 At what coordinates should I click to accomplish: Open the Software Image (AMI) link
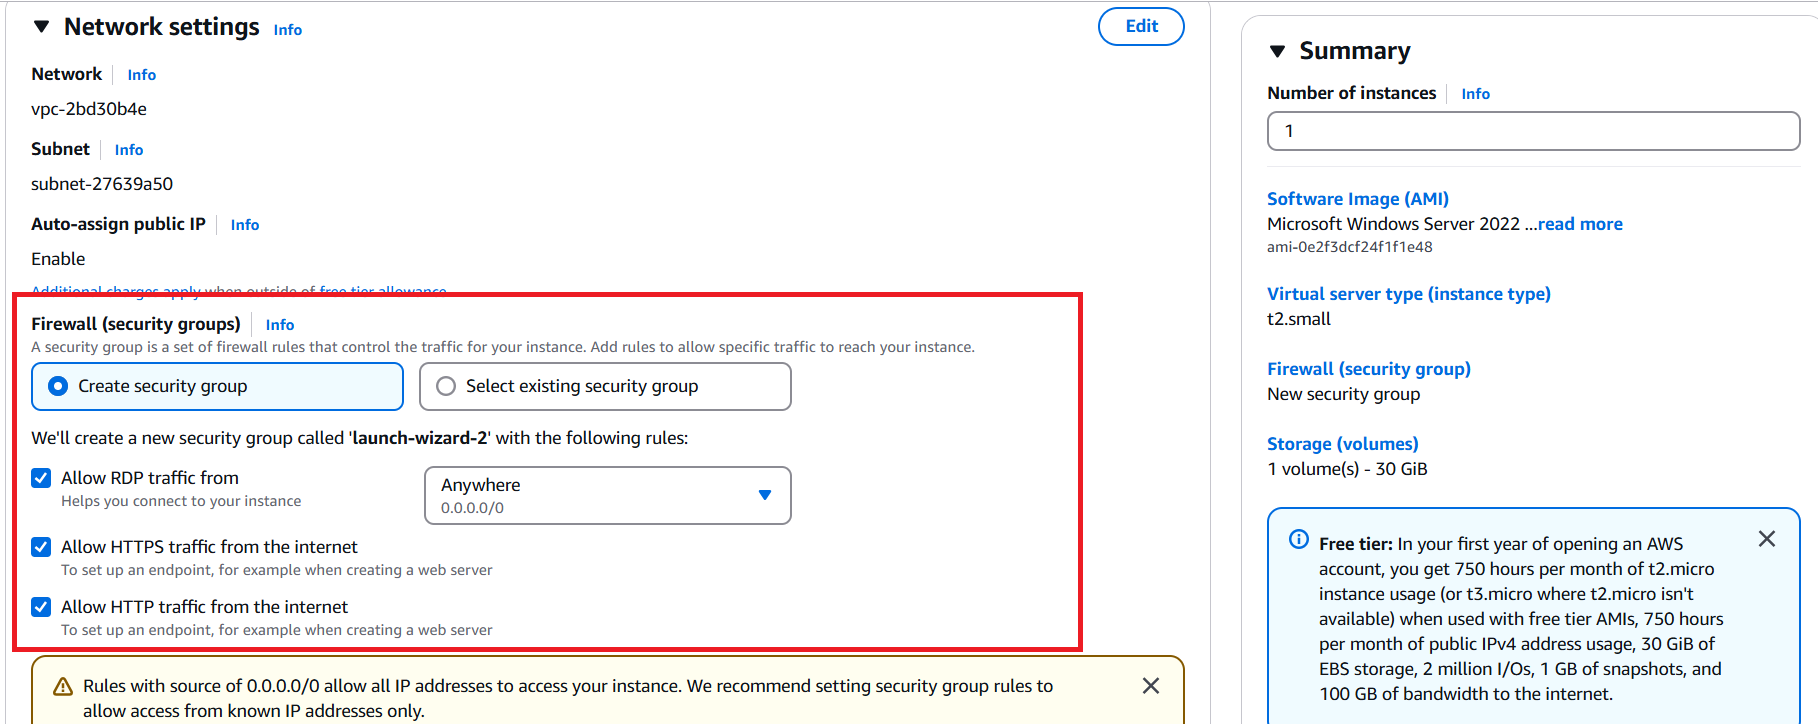coord(1357,199)
